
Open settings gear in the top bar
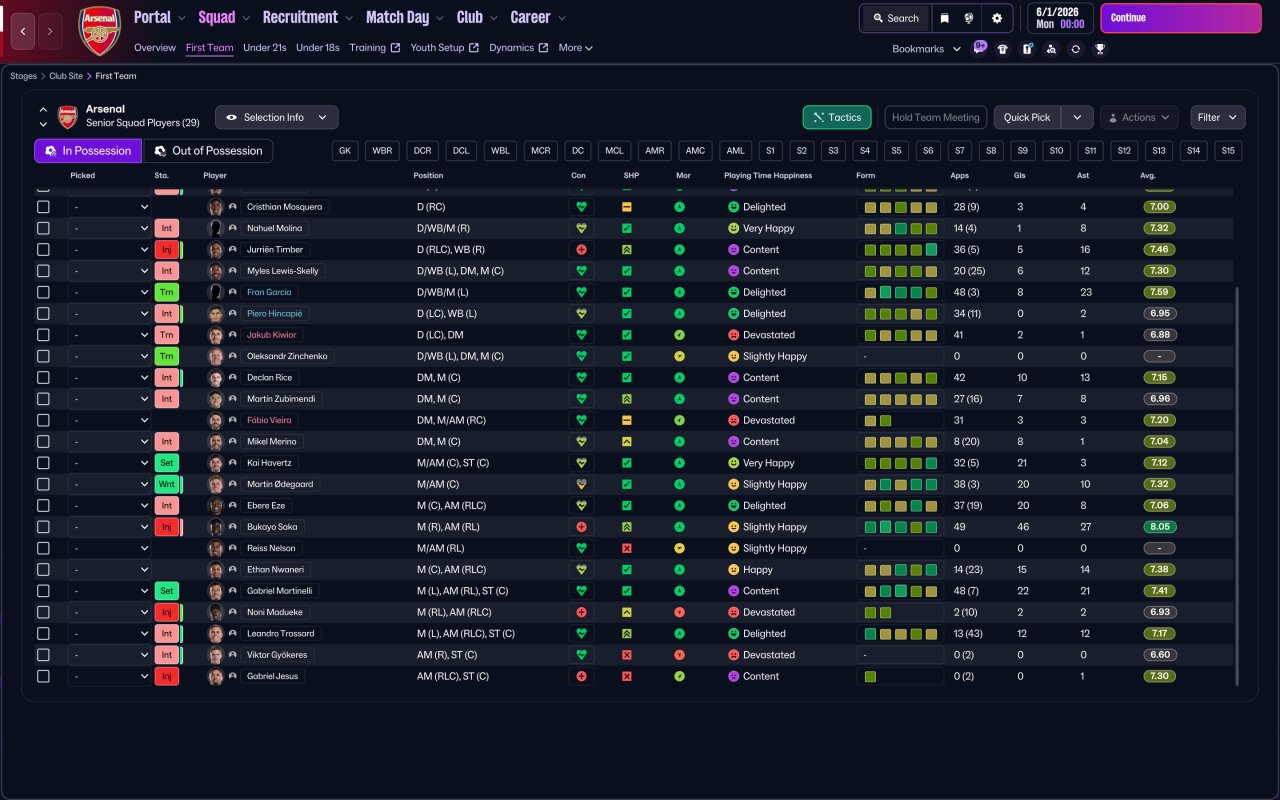pos(996,18)
